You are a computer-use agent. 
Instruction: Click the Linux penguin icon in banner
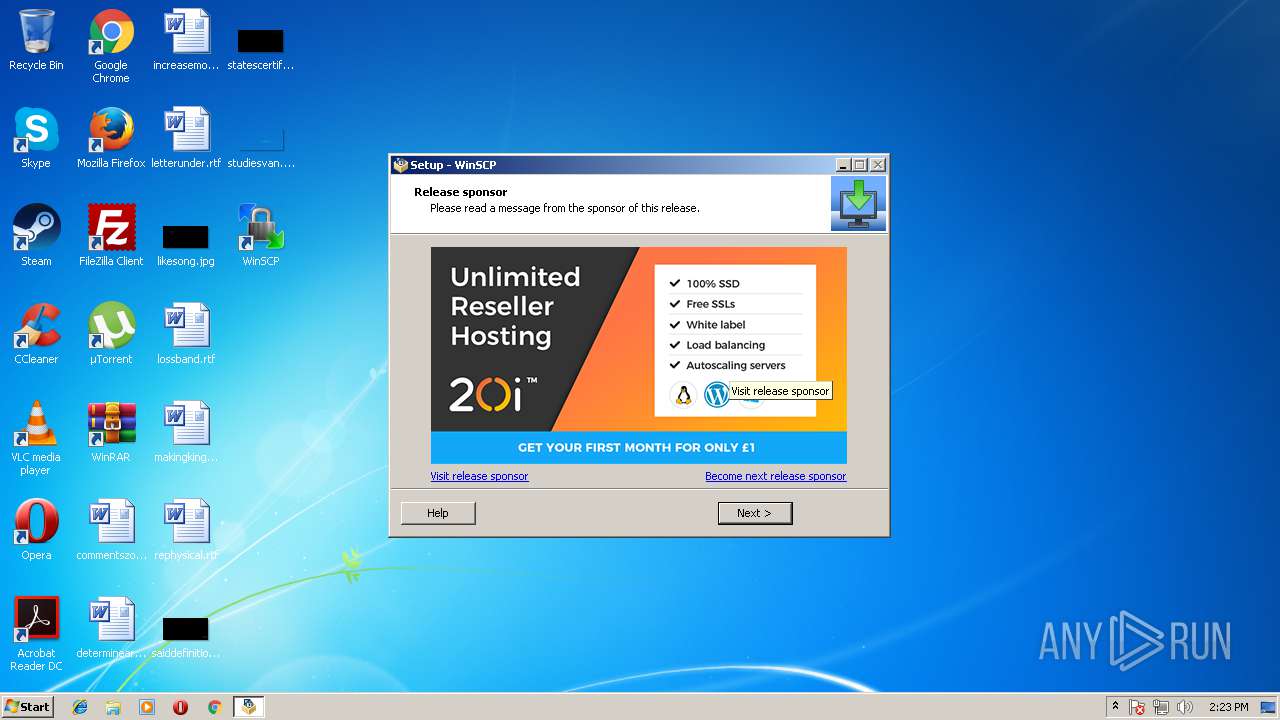click(684, 395)
